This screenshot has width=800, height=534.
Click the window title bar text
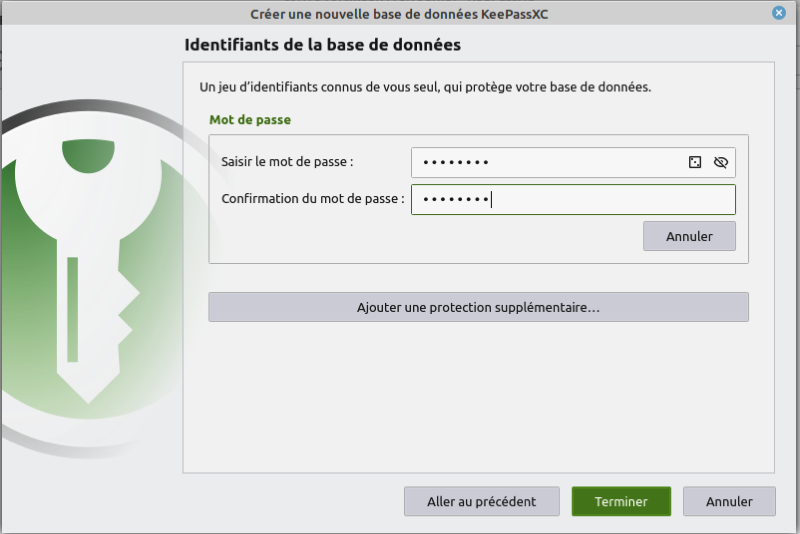tap(399, 13)
